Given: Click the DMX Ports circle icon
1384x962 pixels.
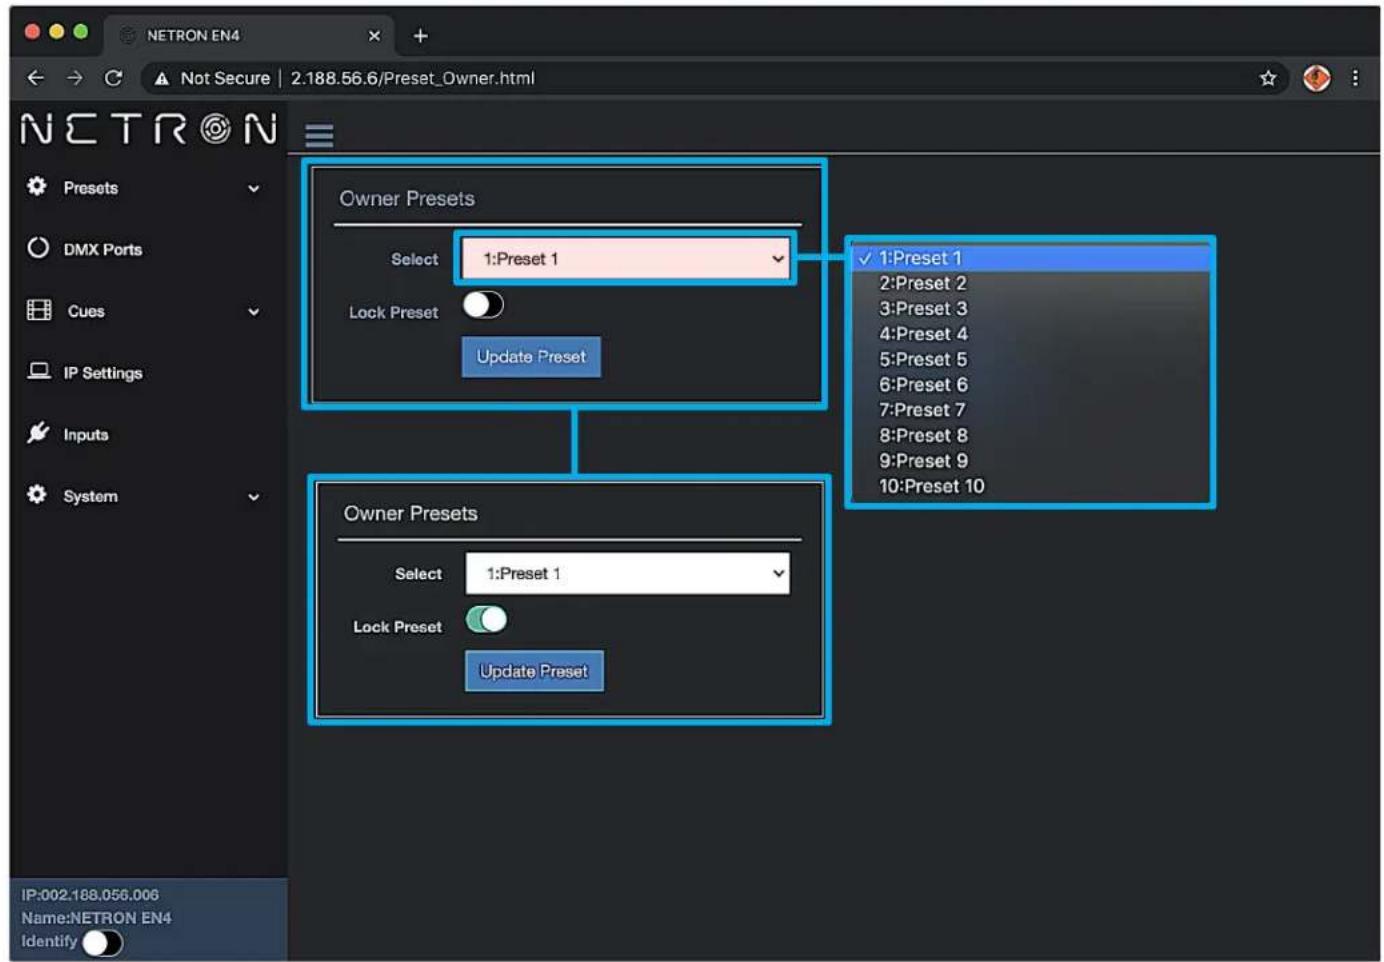Looking at the screenshot, I should click(38, 248).
